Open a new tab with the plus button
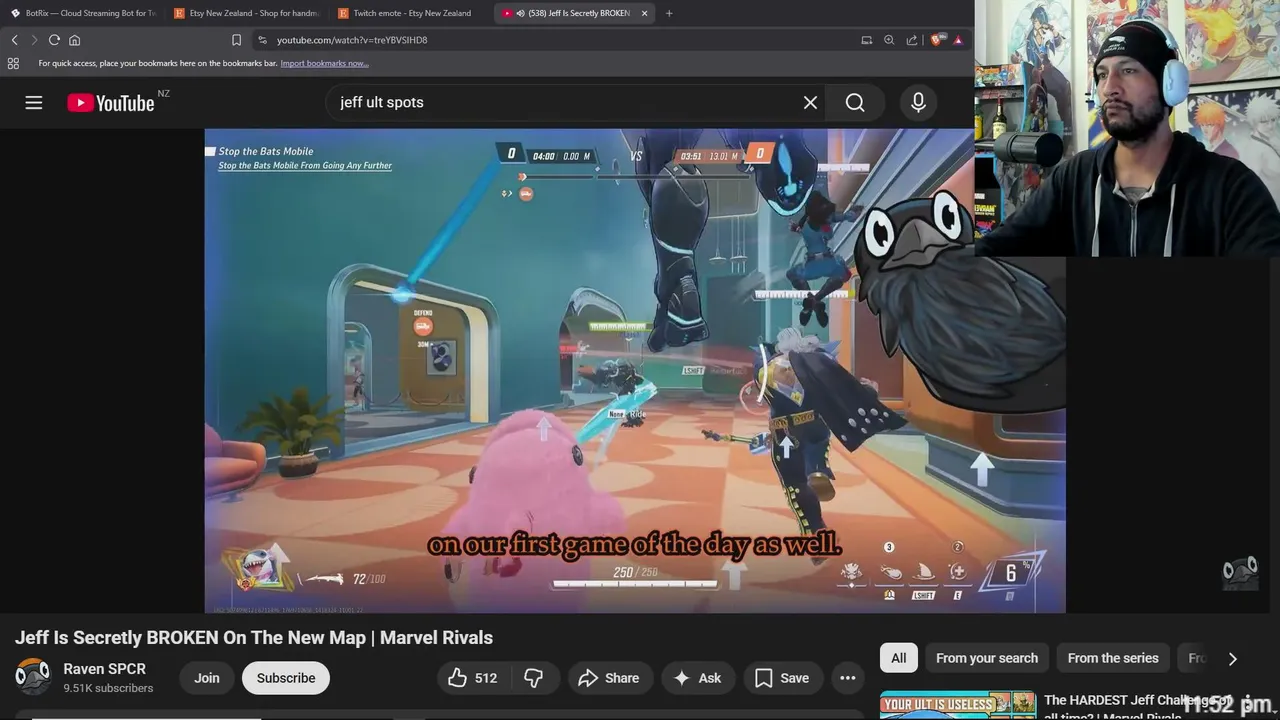Image resolution: width=1280 pixels, height=720 pixels. 669,13
